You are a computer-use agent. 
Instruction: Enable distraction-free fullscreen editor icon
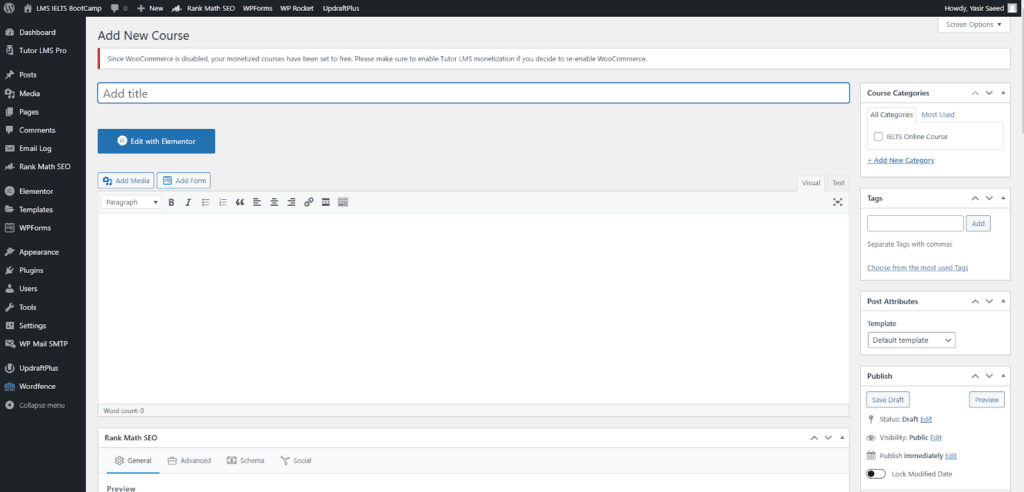click(838, 203)
